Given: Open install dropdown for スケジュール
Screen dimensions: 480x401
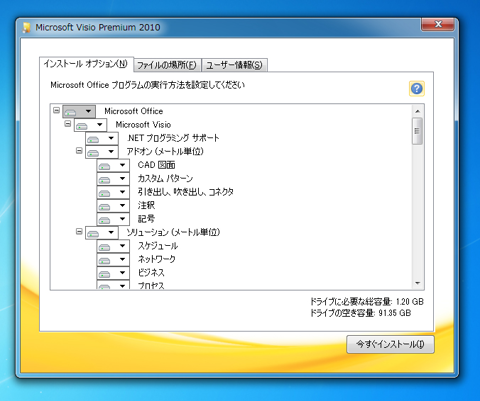Looking at the screenshot, I should coord(113,246).
